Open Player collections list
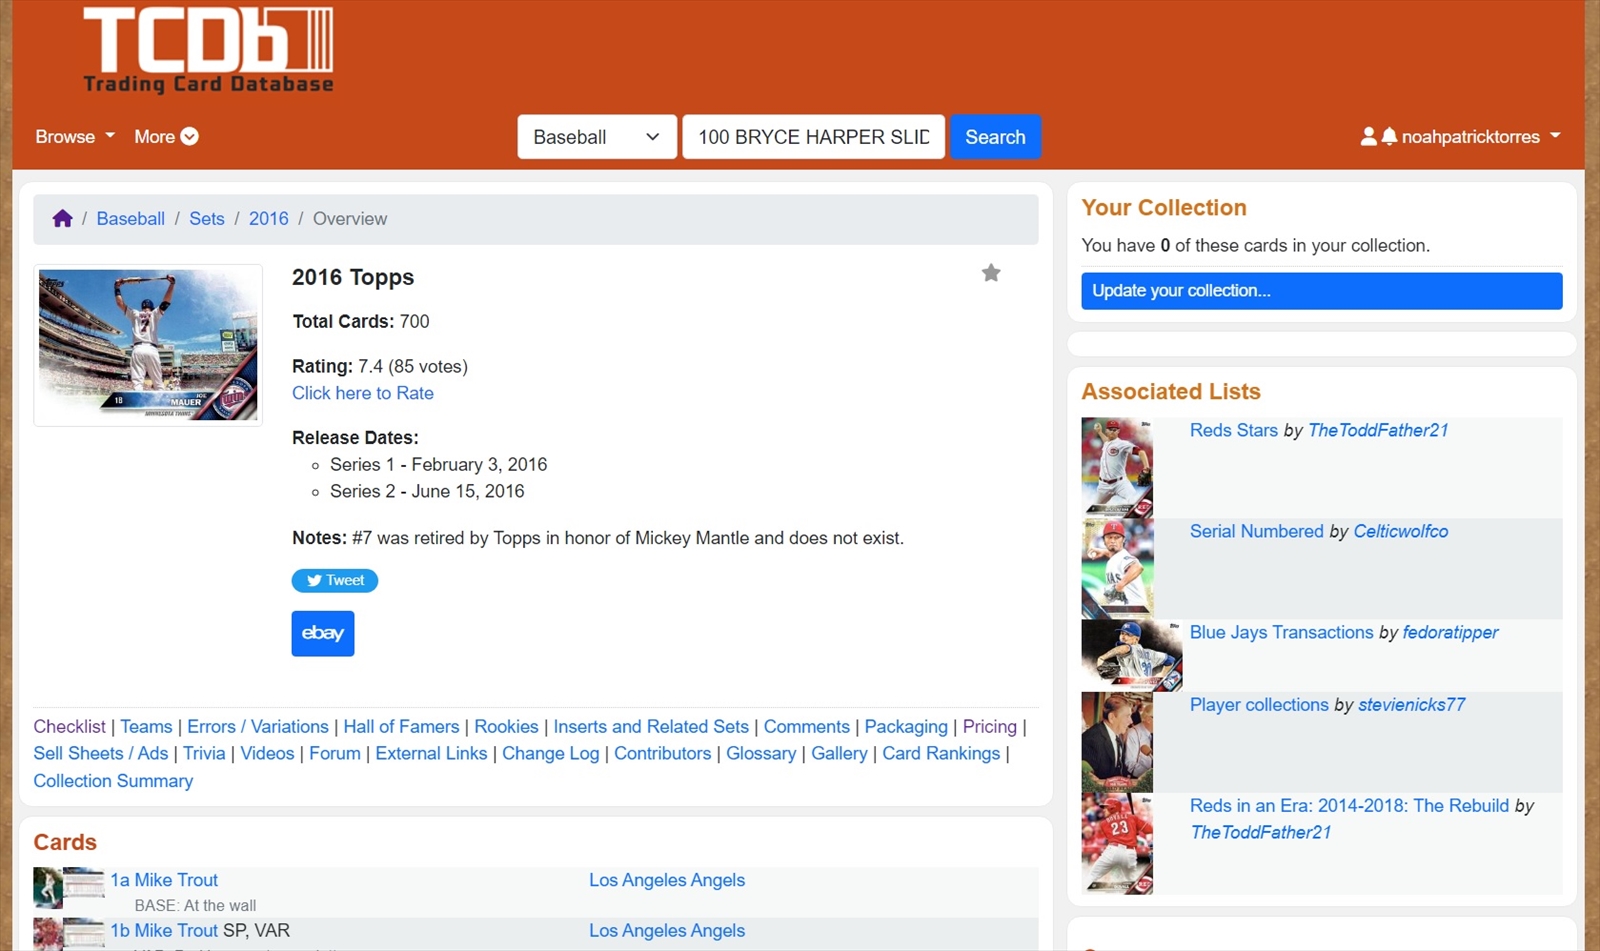Viewport: 1600px width, 951px height. 1259,704
